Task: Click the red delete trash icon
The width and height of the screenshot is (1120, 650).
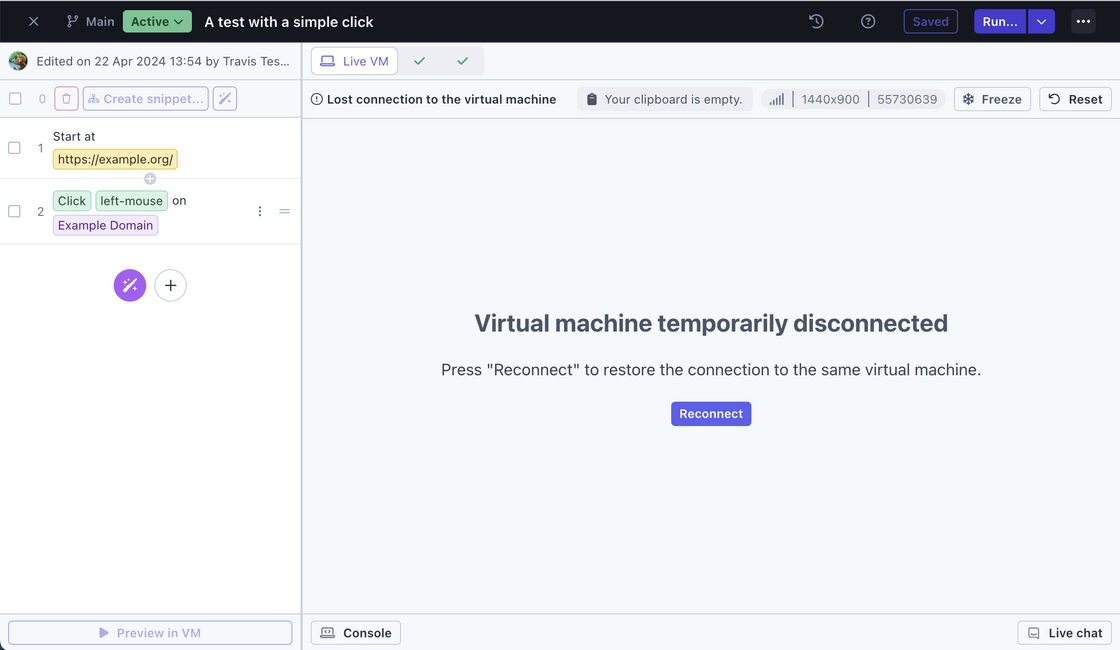Action: pos(66,99)
